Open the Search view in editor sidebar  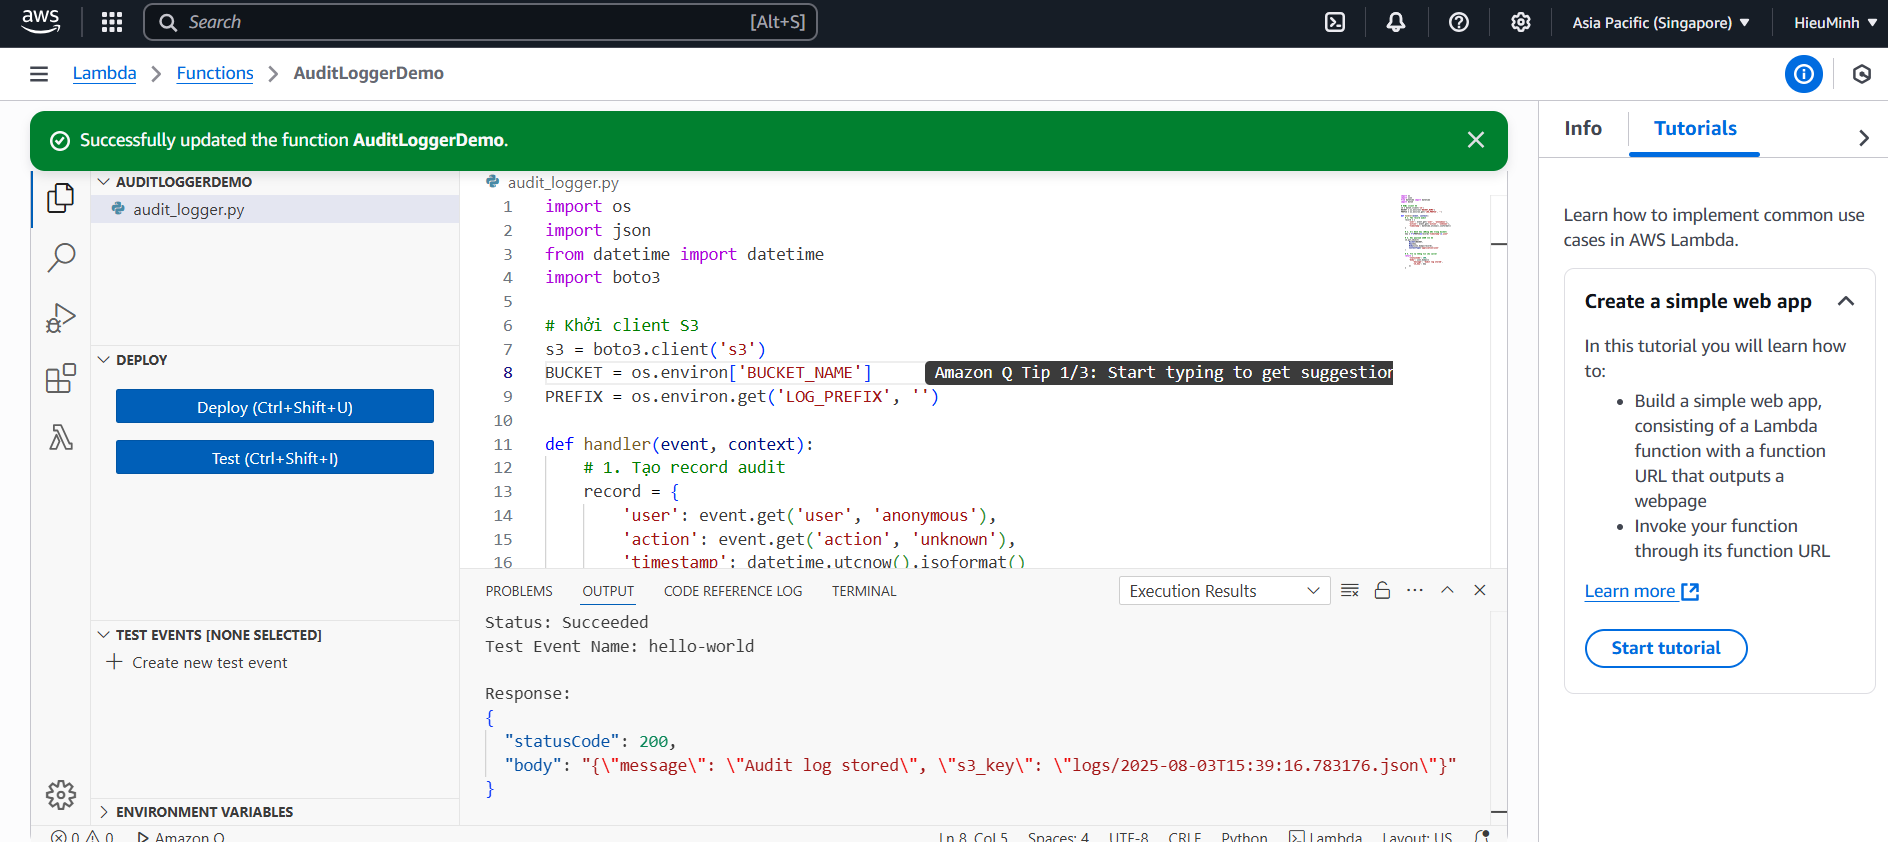(x=61, y=258)
